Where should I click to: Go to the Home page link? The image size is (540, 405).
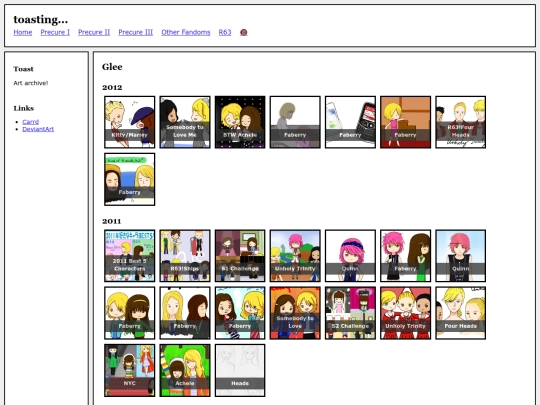[23, 32]
